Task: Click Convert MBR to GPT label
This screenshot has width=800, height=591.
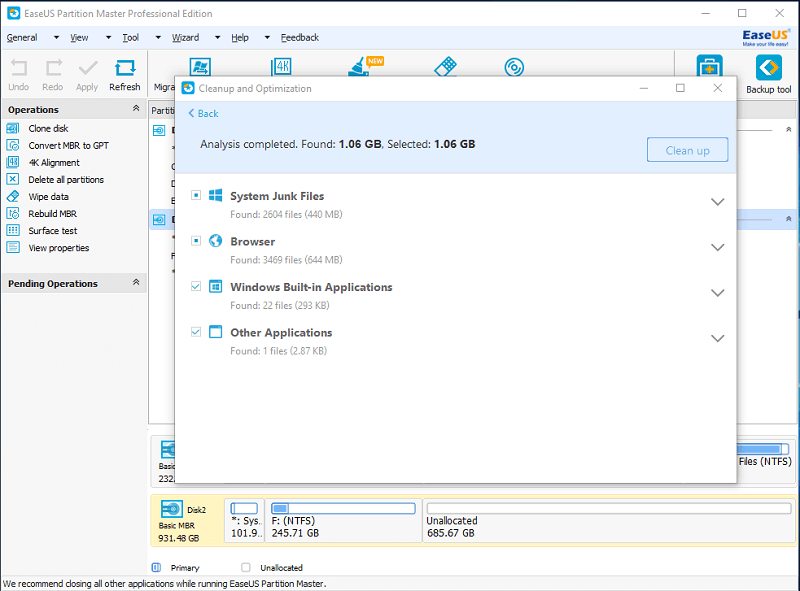Action: click(x=68, y=145)
